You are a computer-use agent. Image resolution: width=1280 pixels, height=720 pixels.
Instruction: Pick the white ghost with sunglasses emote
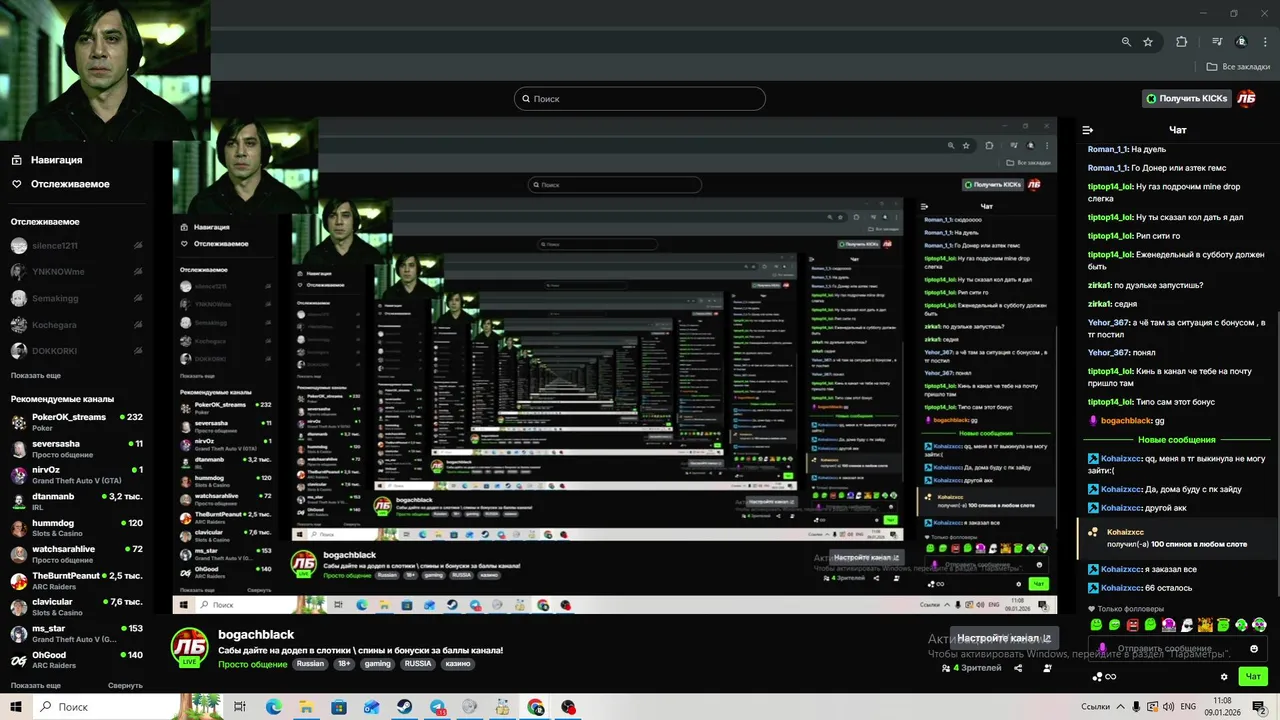point(1187,625)
